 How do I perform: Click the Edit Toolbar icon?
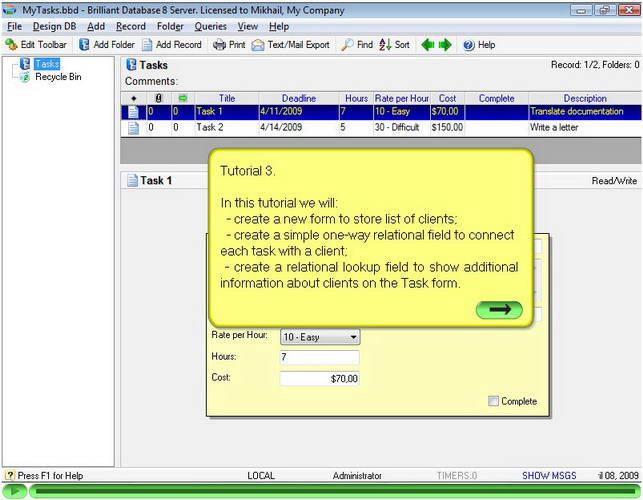coord(11,45)
